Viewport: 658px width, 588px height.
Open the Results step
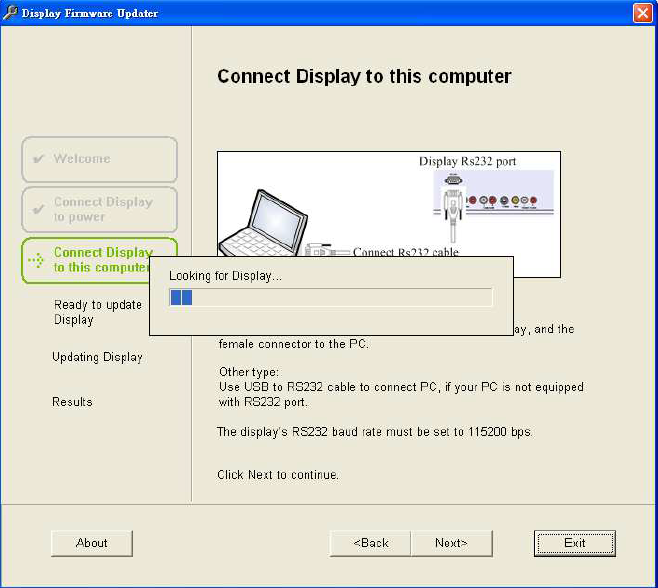click(72, 402)
